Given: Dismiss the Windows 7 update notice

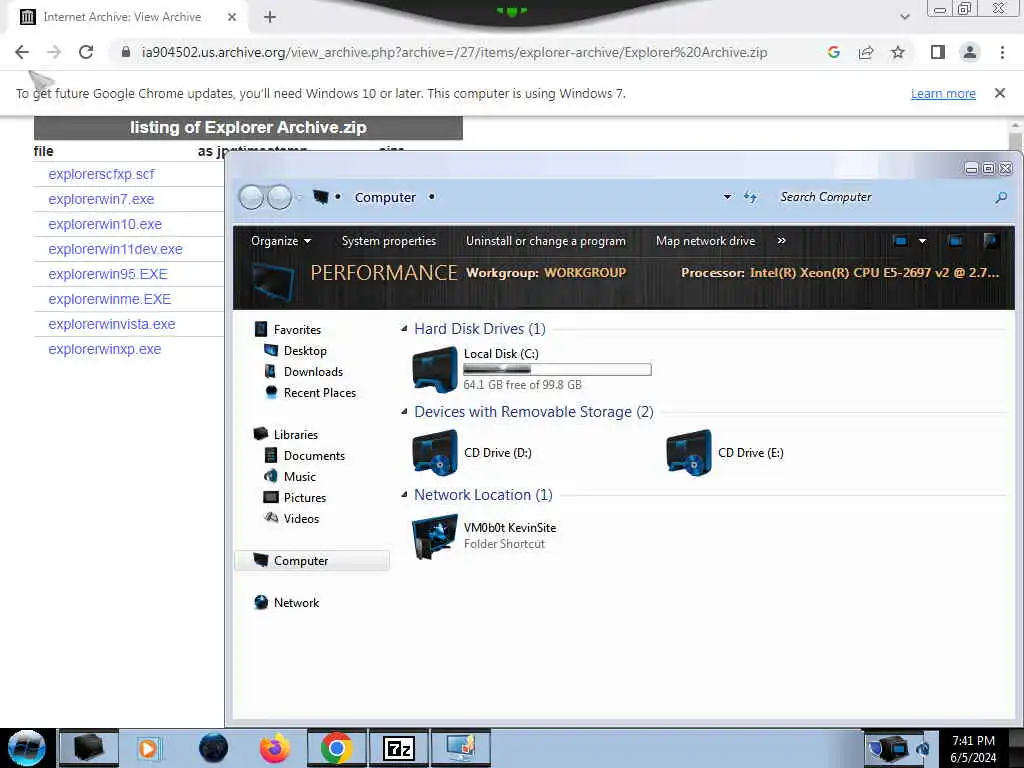Looking at the screenshot, I should (x=1000, y=93).
